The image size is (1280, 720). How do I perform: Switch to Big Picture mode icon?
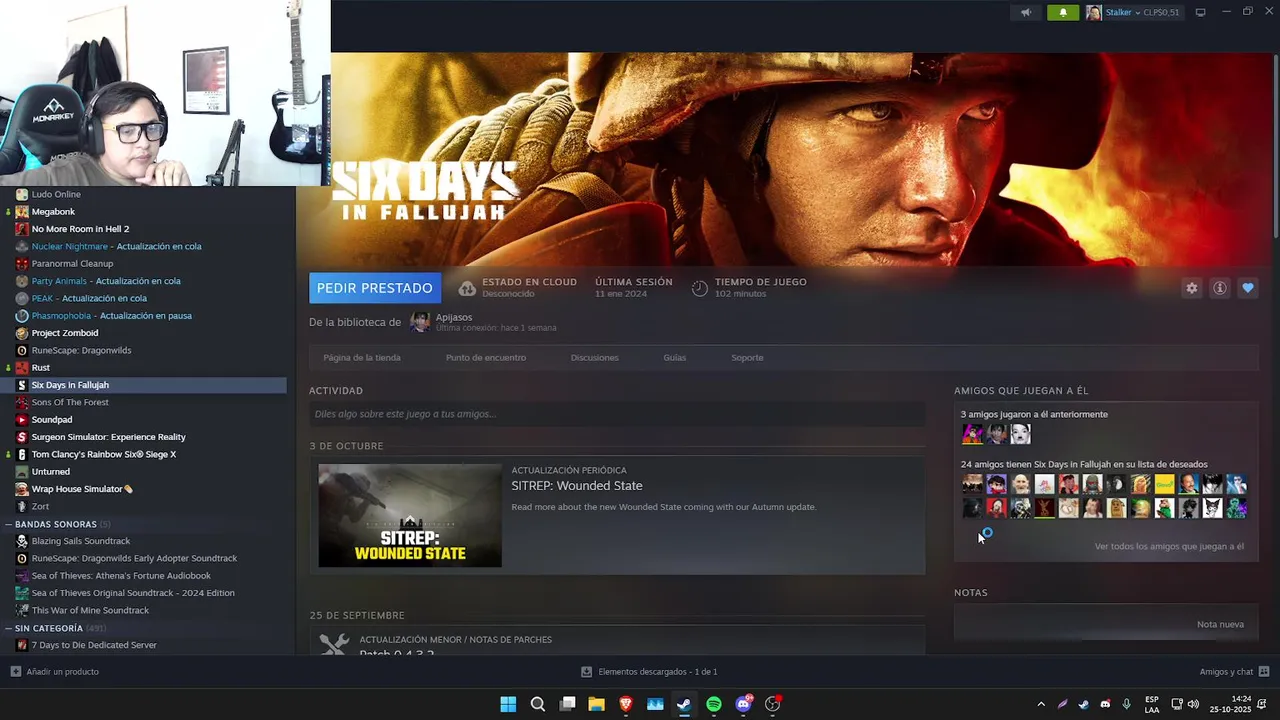pyautogui.click(x=1200, y=13)
